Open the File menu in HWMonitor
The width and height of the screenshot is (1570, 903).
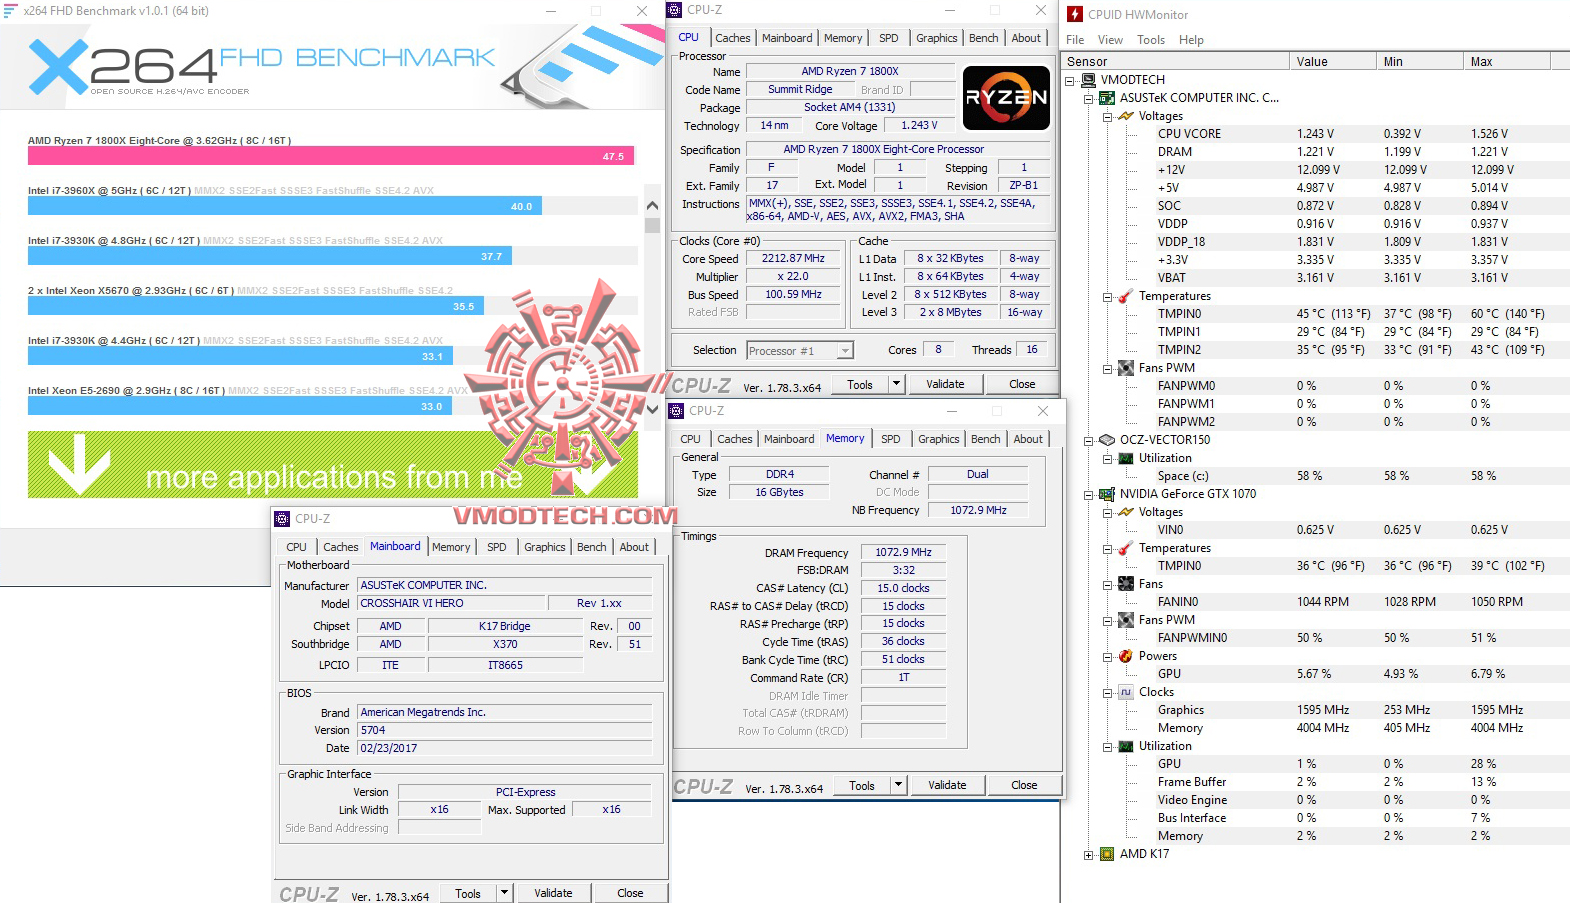(1075, 40)
